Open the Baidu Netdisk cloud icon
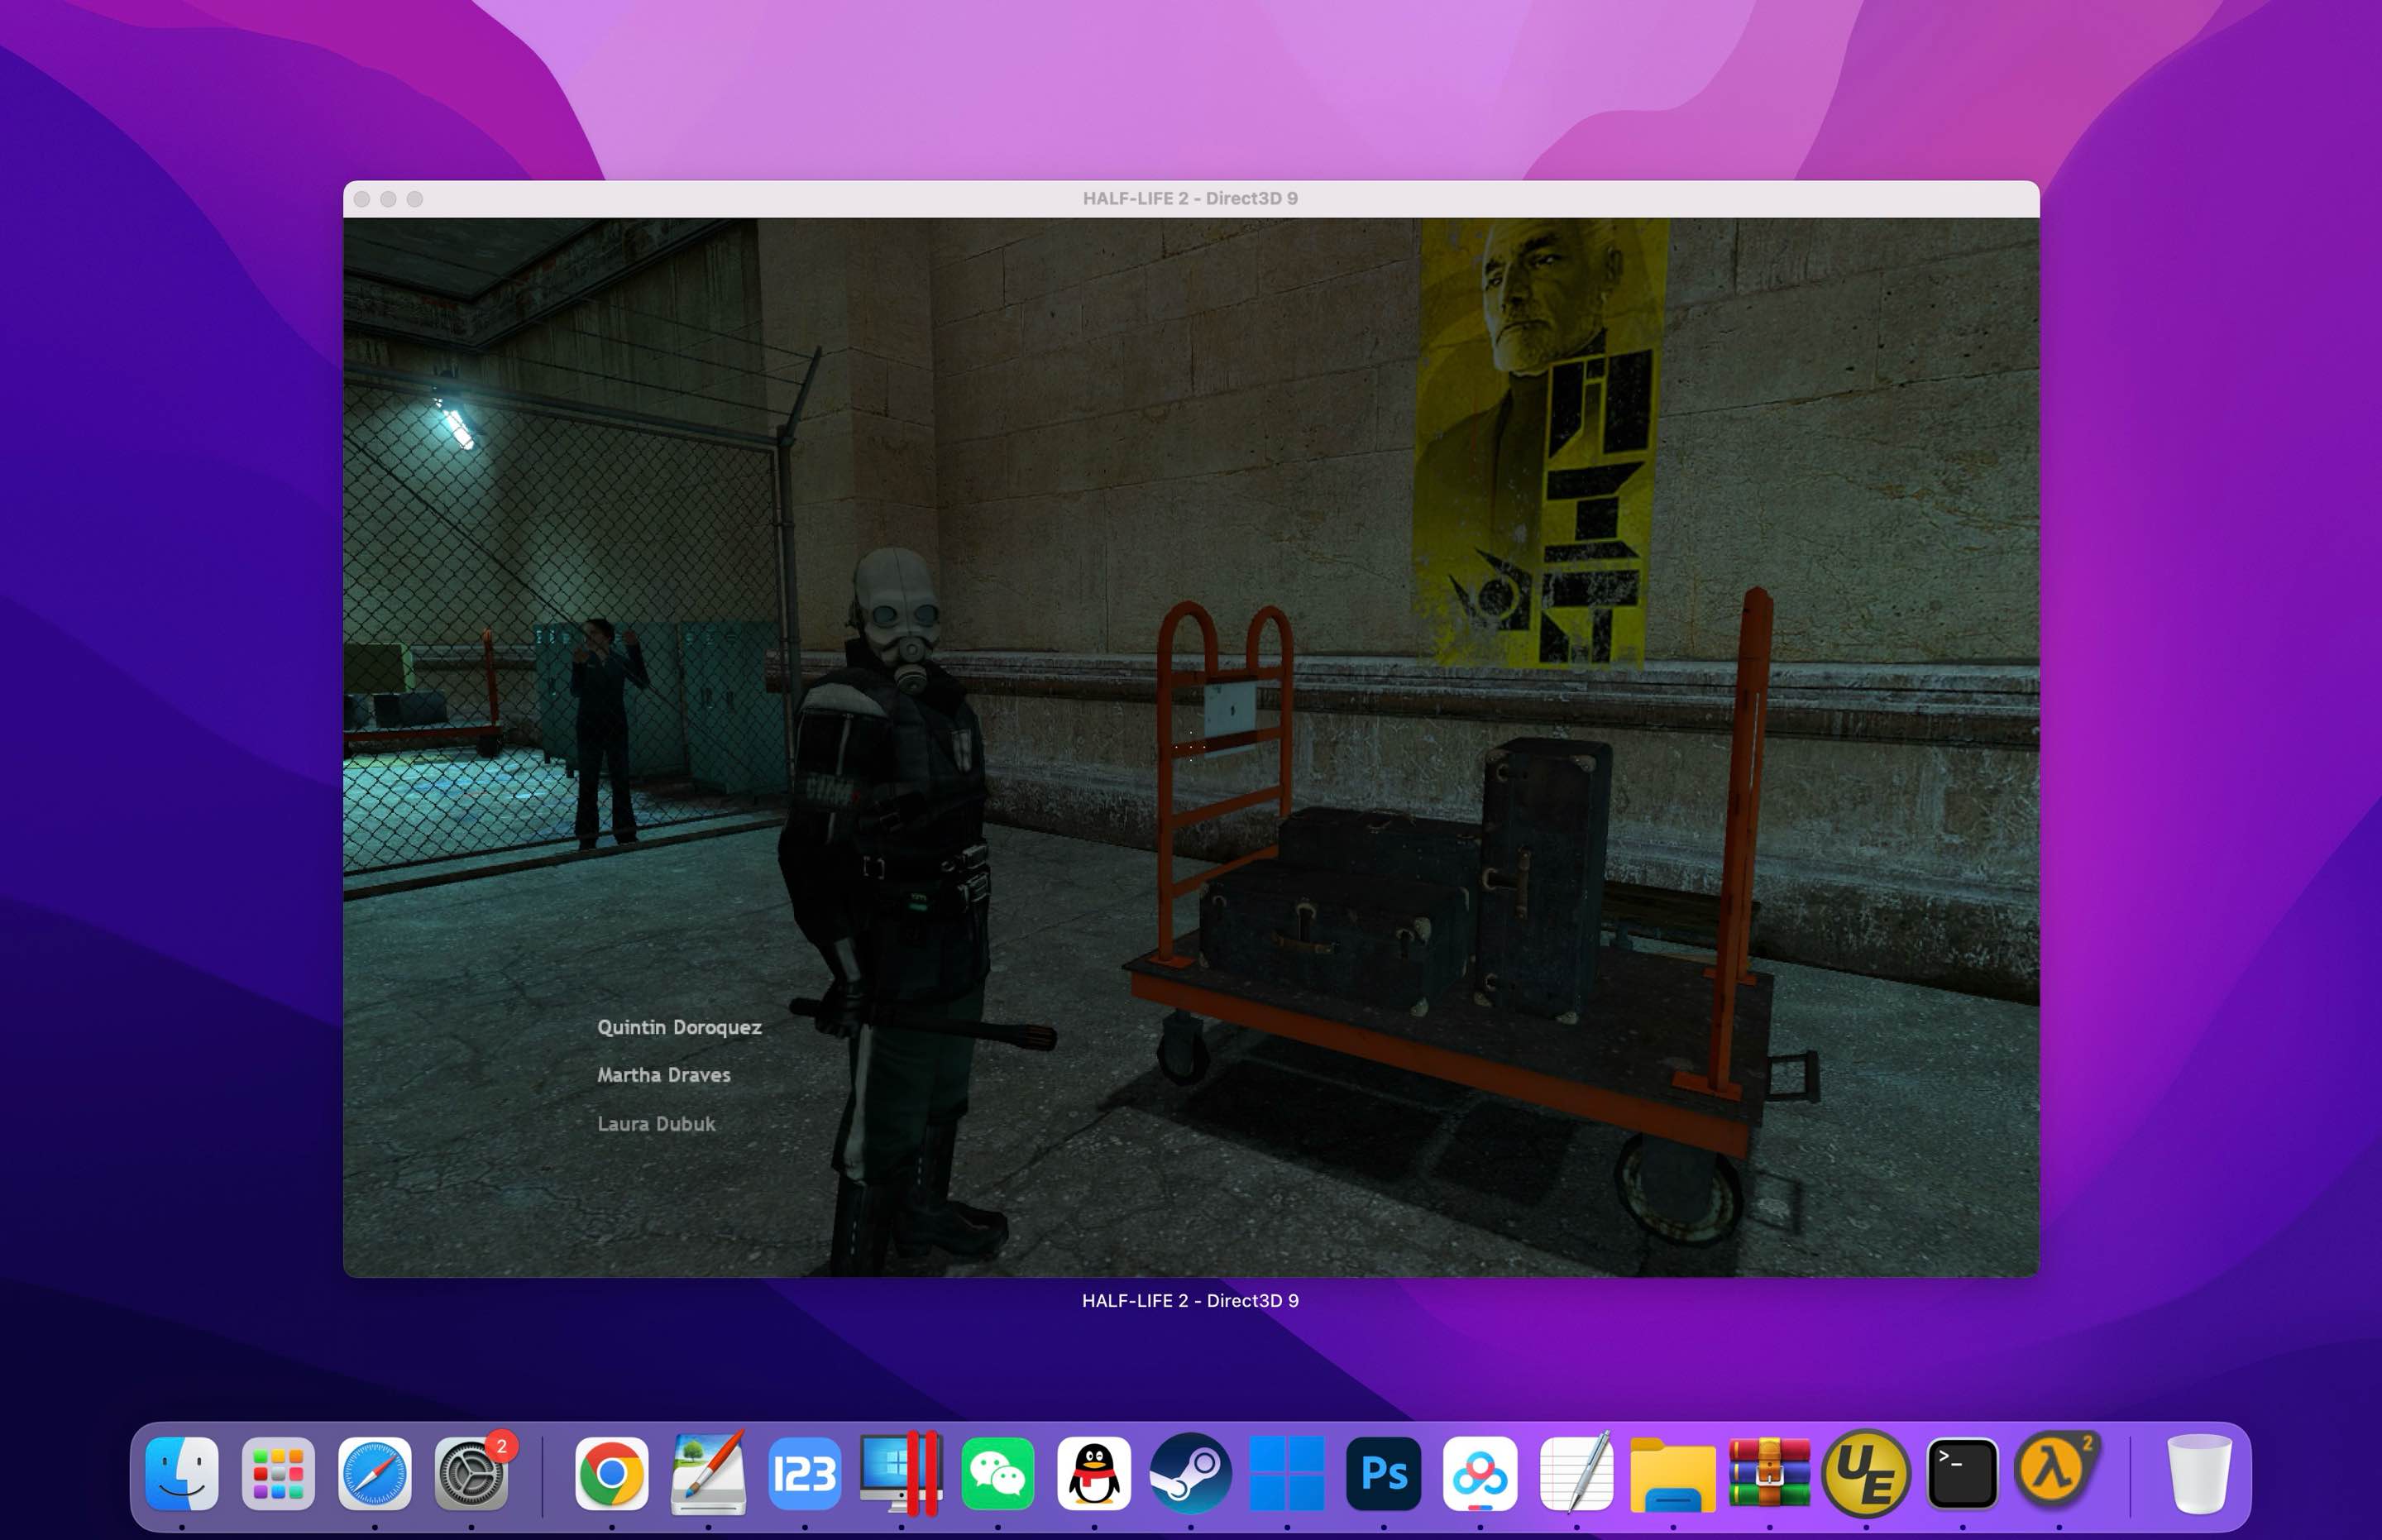The width and height of the screenshot is (2382, 1540). (x=1480, y=1473)
